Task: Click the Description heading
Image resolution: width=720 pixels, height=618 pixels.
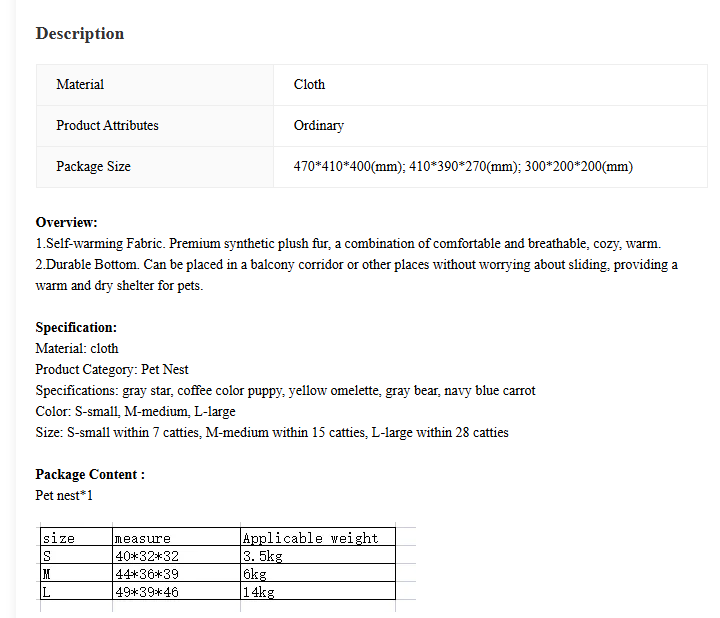Action: (80, 34)
